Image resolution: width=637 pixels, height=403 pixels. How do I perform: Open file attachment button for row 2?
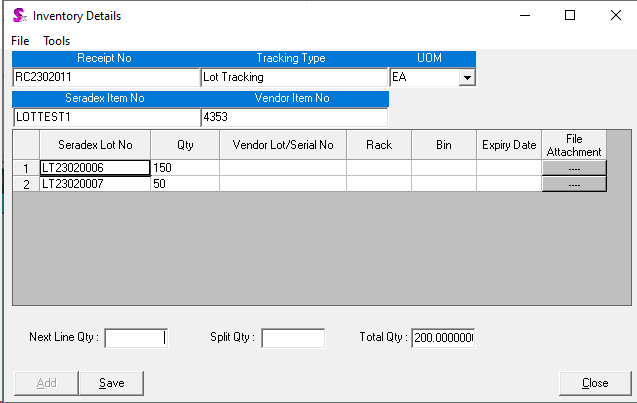(x=574, y=184)
